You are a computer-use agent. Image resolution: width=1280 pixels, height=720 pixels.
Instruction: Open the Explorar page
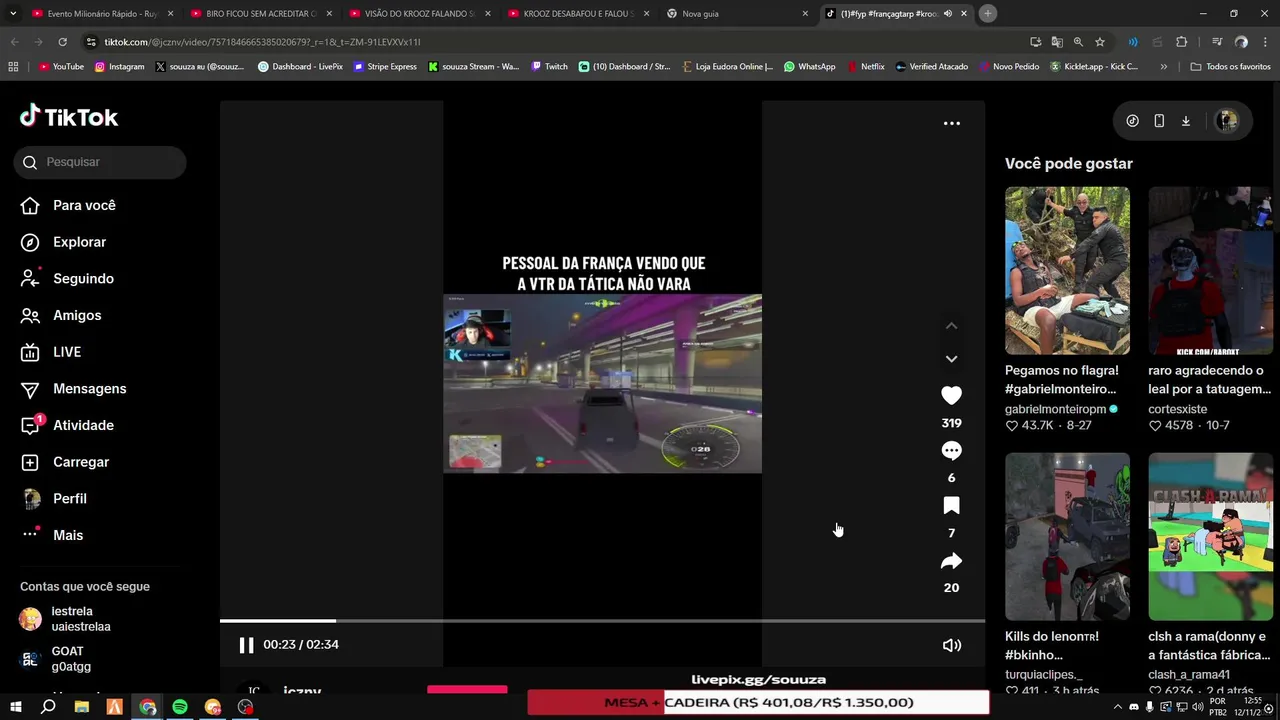(63, 242)
